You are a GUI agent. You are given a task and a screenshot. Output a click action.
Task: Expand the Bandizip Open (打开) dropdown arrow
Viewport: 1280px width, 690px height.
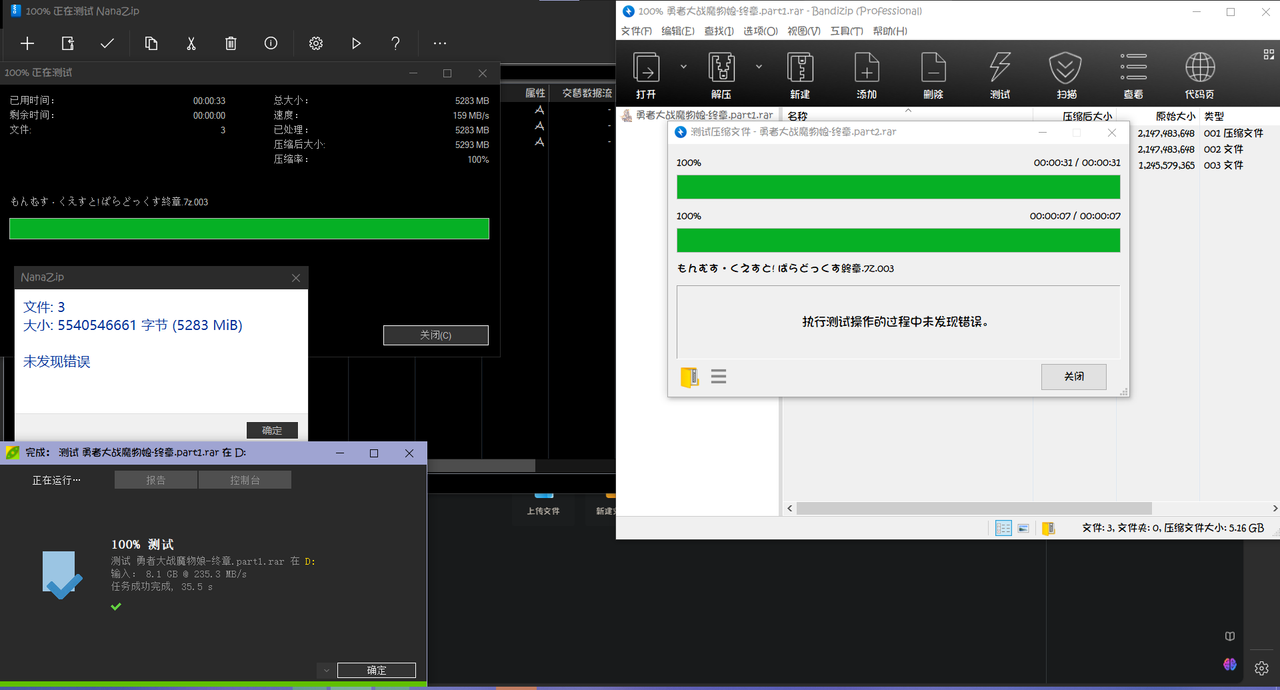point(684,66)
